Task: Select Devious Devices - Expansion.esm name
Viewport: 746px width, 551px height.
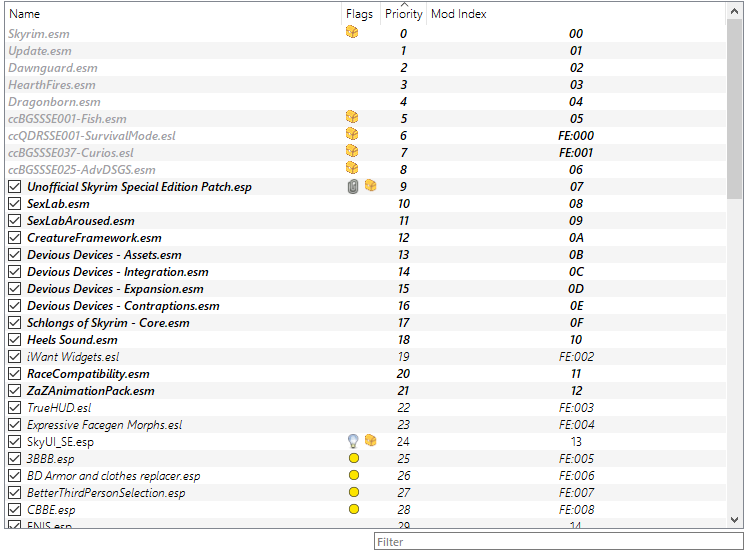Action: pyautogui.click(x=115, y=289)
